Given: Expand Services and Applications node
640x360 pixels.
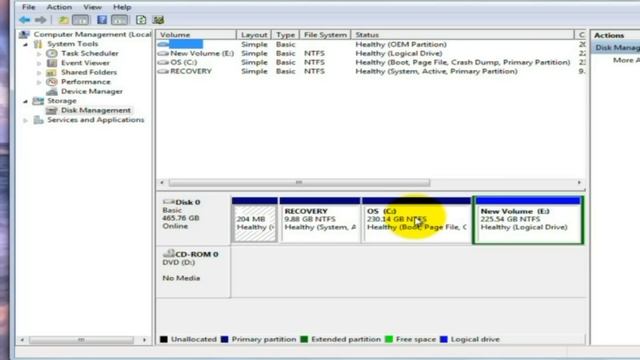Looking at the screenshot, I should pos(26,120).
